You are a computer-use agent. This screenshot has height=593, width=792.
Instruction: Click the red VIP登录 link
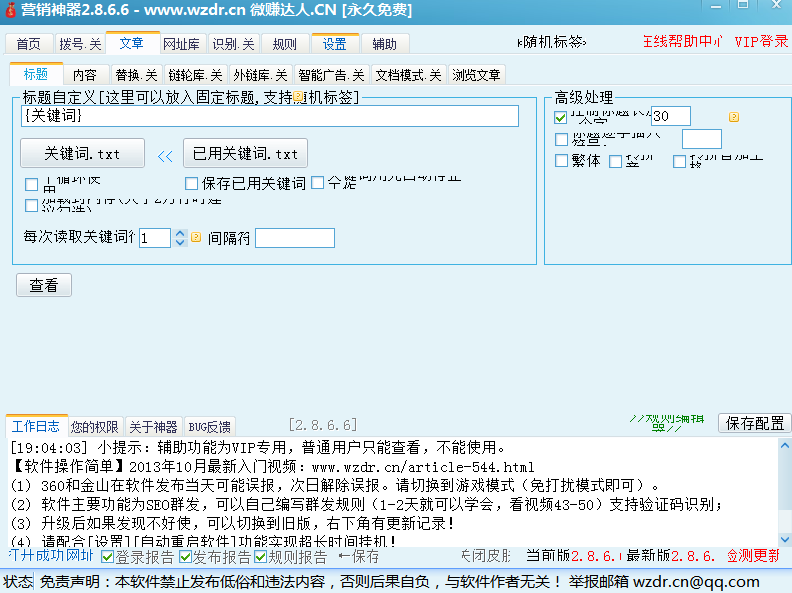coord(761,41)
